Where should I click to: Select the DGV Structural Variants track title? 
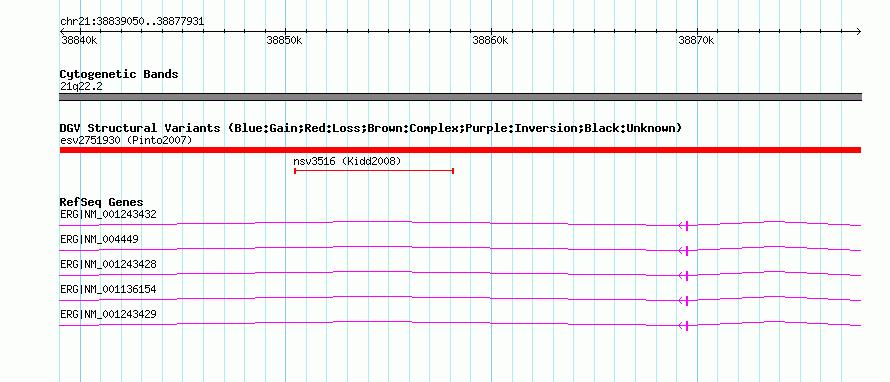point(371,128)
